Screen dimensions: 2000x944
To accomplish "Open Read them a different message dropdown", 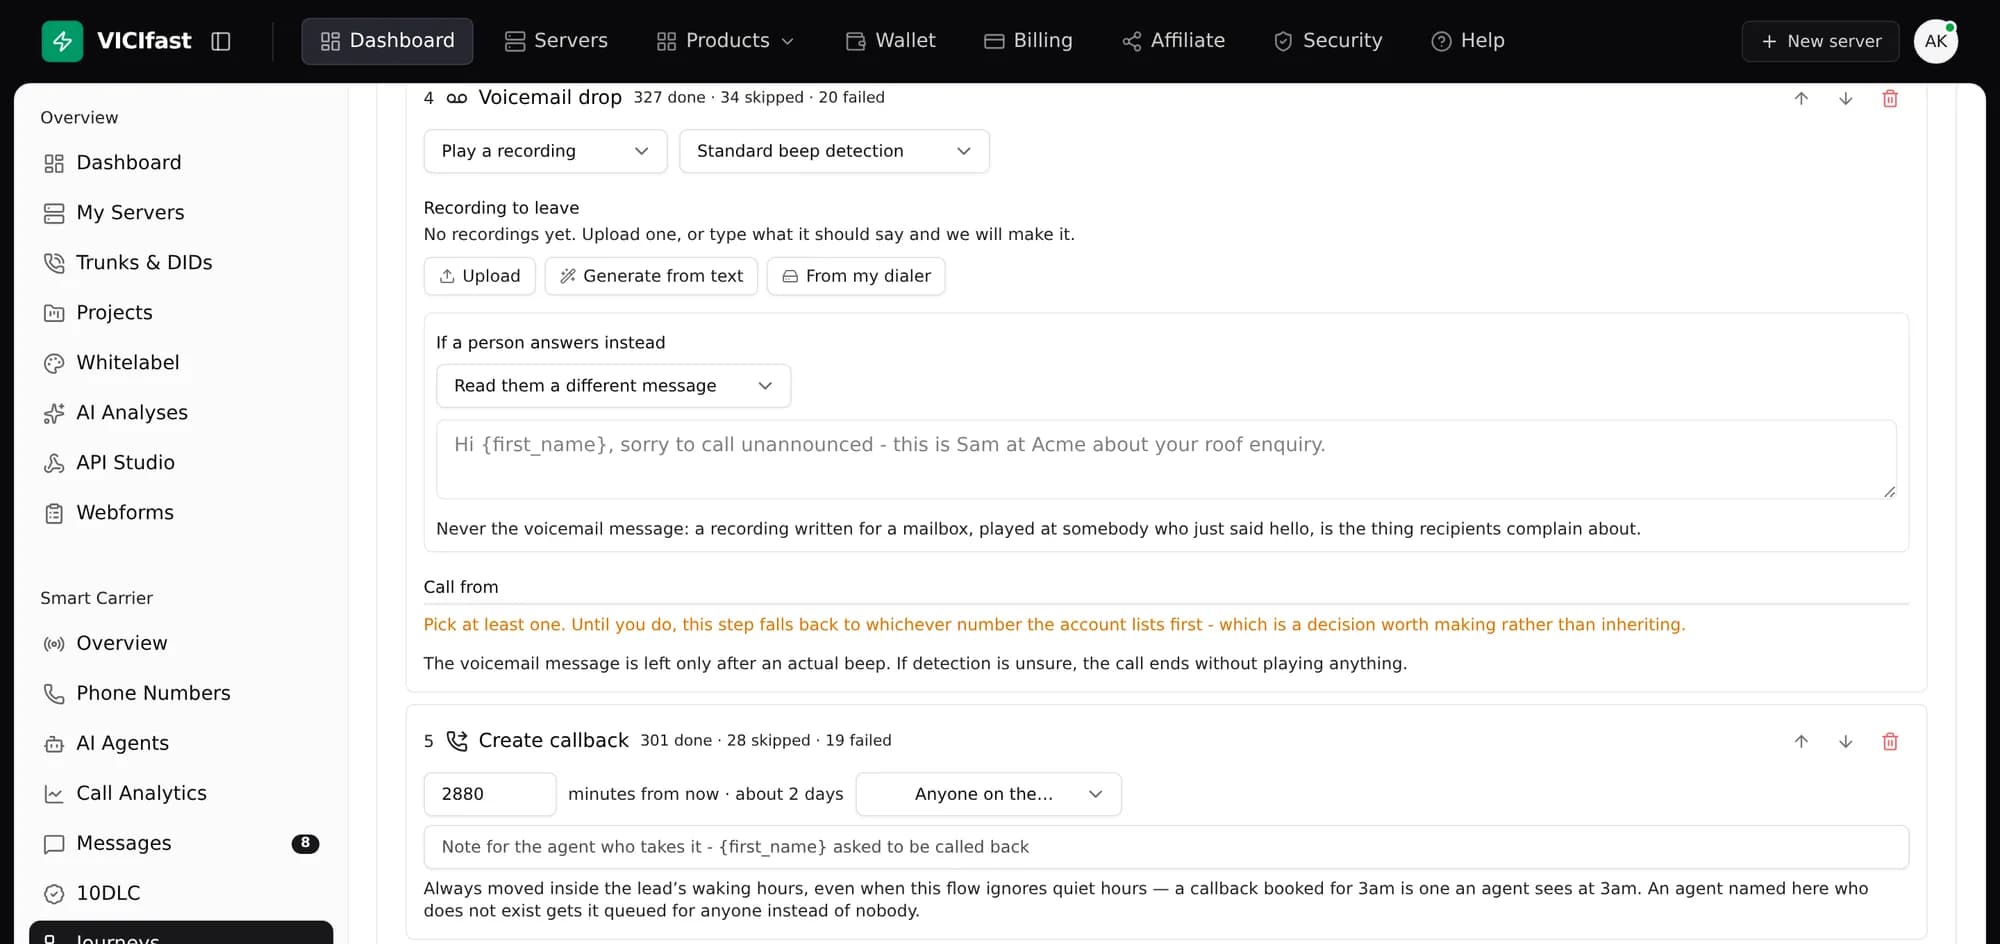I will point(613,386).
